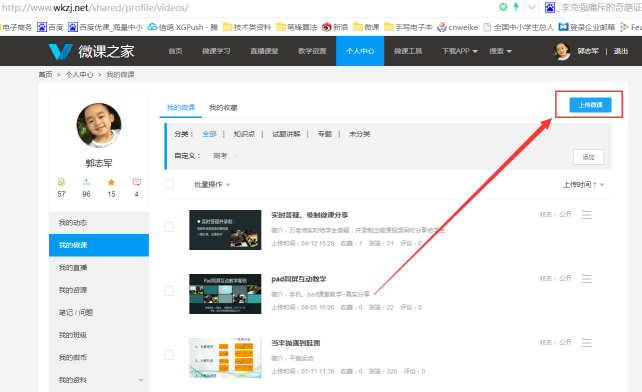Screen dimensions: 642x392
Task: Click the 添加 button
Action: 588,157
